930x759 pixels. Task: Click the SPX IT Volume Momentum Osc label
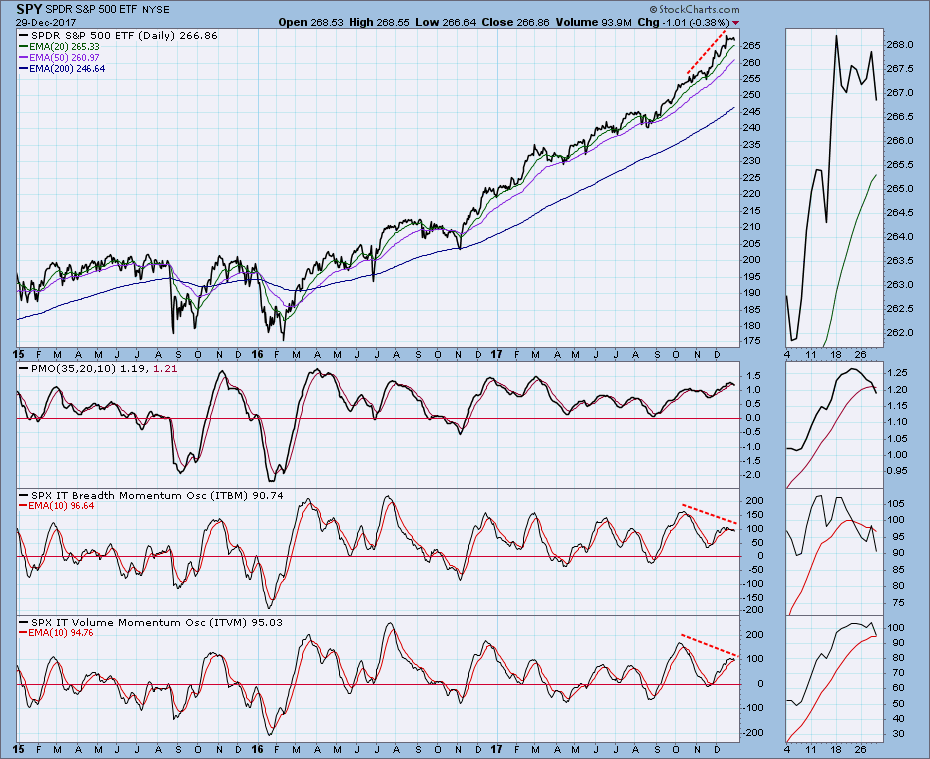[138, 622]
